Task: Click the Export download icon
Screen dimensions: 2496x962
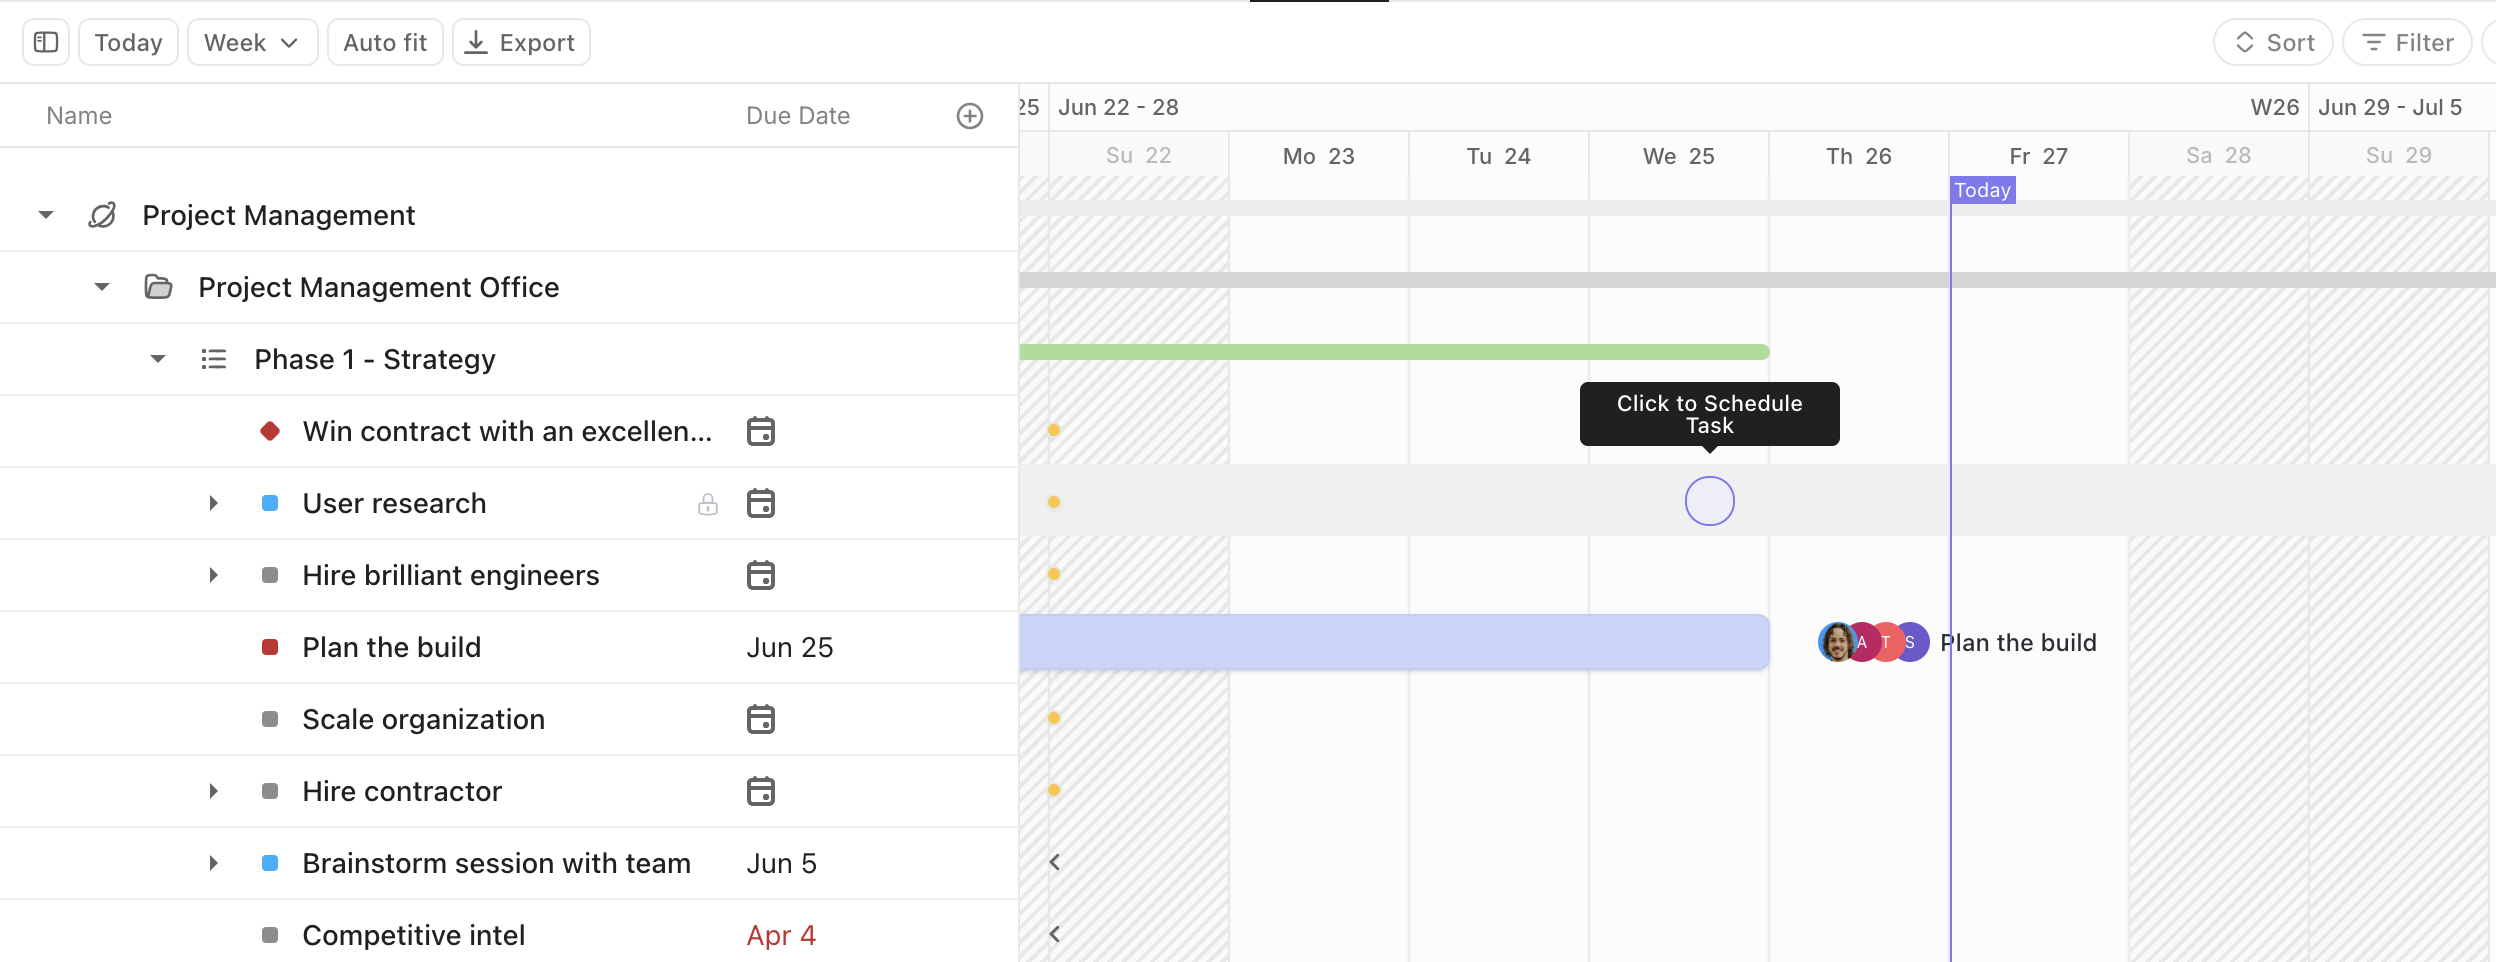Action: point(477,42)
